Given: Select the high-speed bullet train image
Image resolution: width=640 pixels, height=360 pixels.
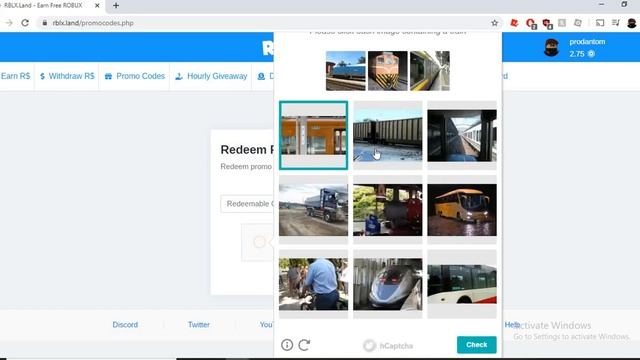Looking at the screenshot, I should (388, 284).
